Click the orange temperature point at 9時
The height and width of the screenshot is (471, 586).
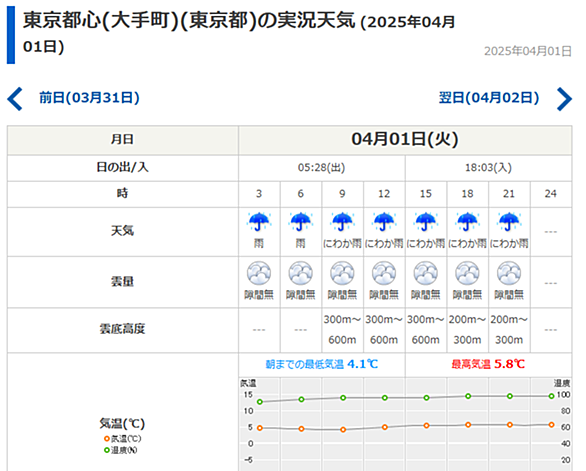[x=343, y=430]
